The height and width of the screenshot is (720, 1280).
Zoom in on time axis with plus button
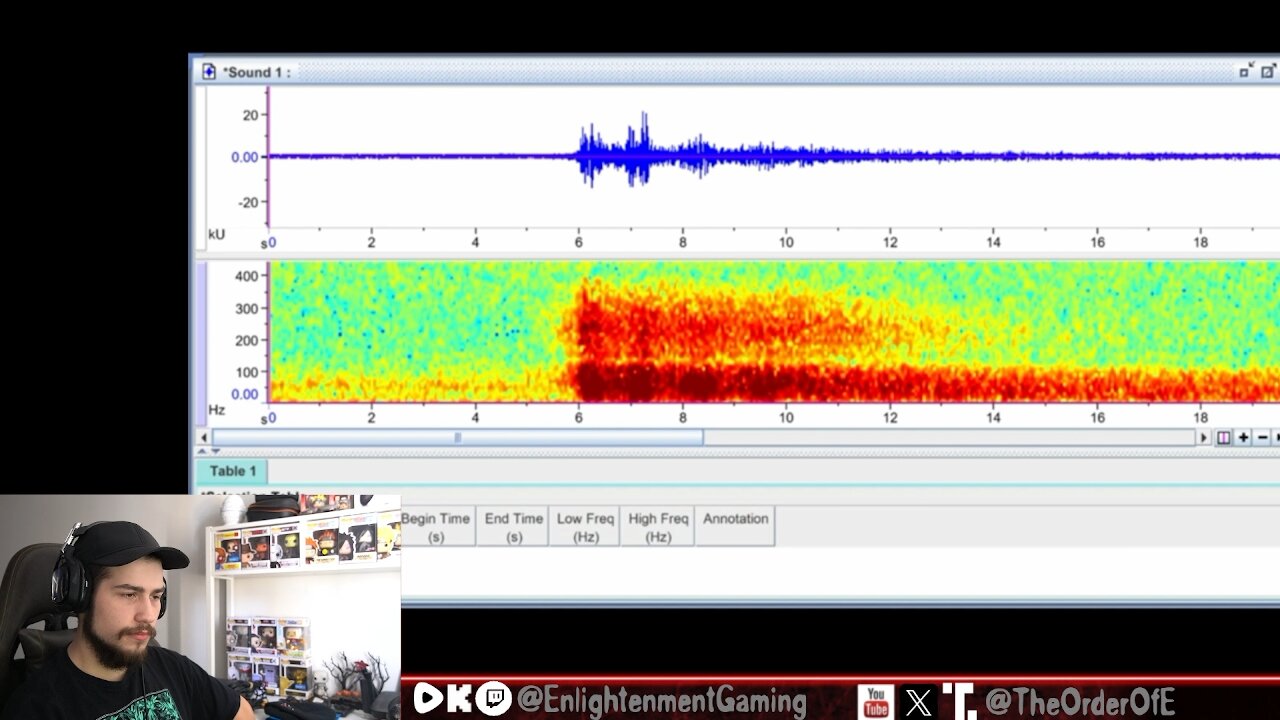point(1243,437)
